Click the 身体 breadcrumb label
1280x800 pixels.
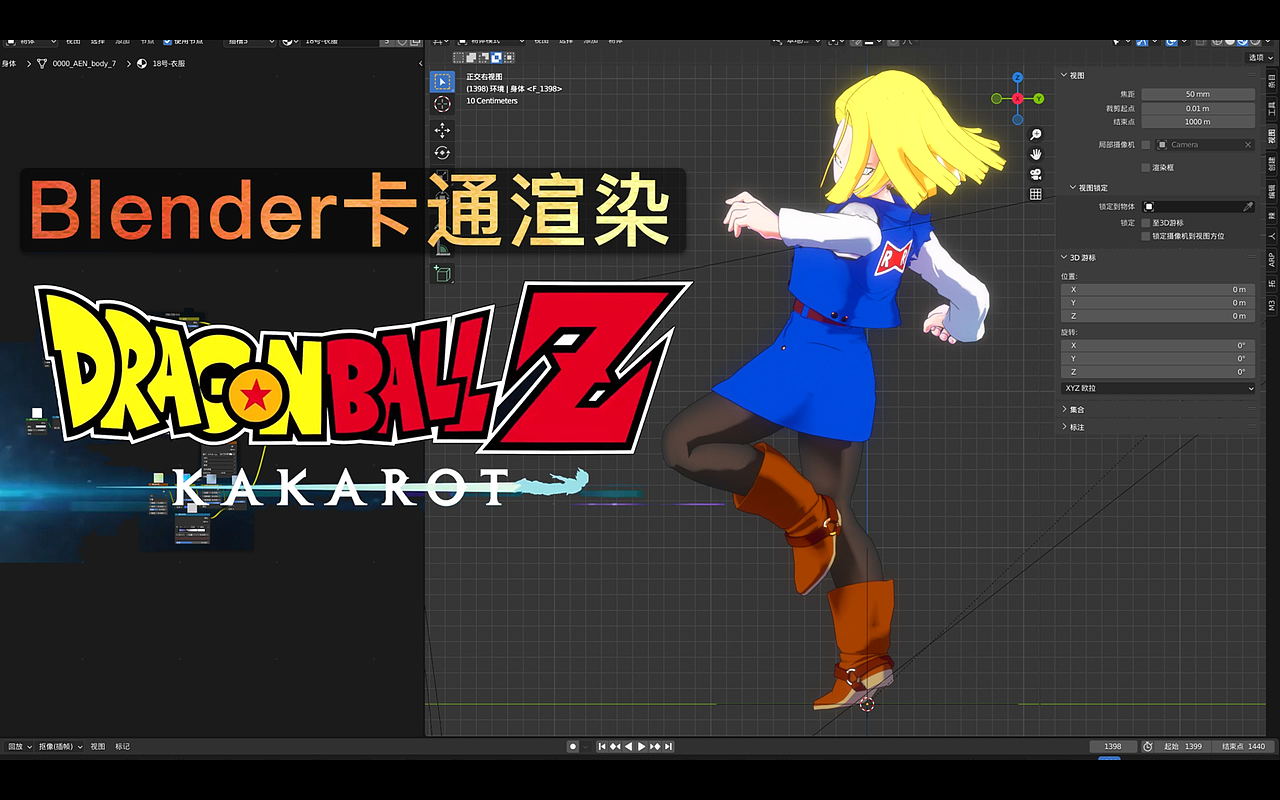(x=9, y=63)
